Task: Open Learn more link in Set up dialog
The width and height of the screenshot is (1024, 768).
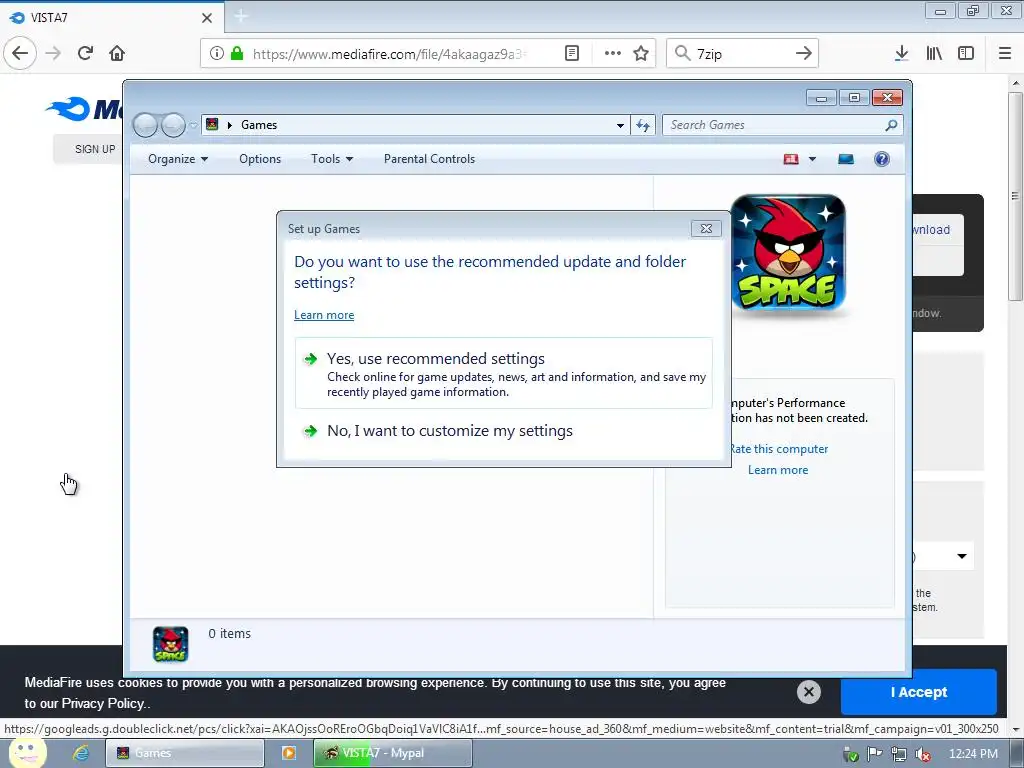Action: [324, 315]
